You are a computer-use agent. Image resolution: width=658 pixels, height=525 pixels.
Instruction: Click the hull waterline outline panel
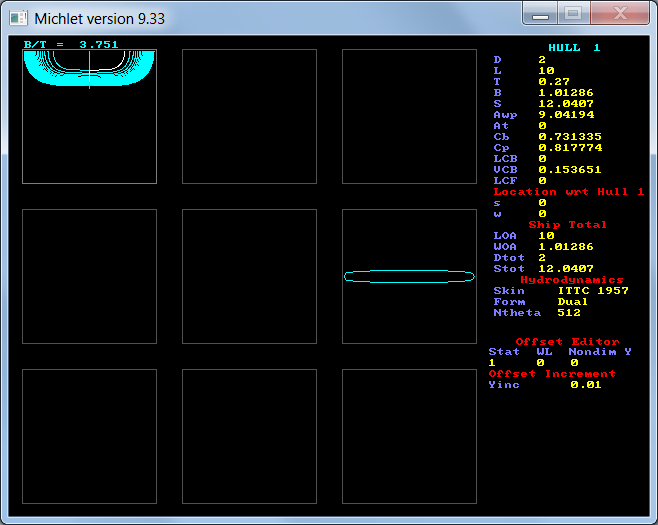[409, 276]
